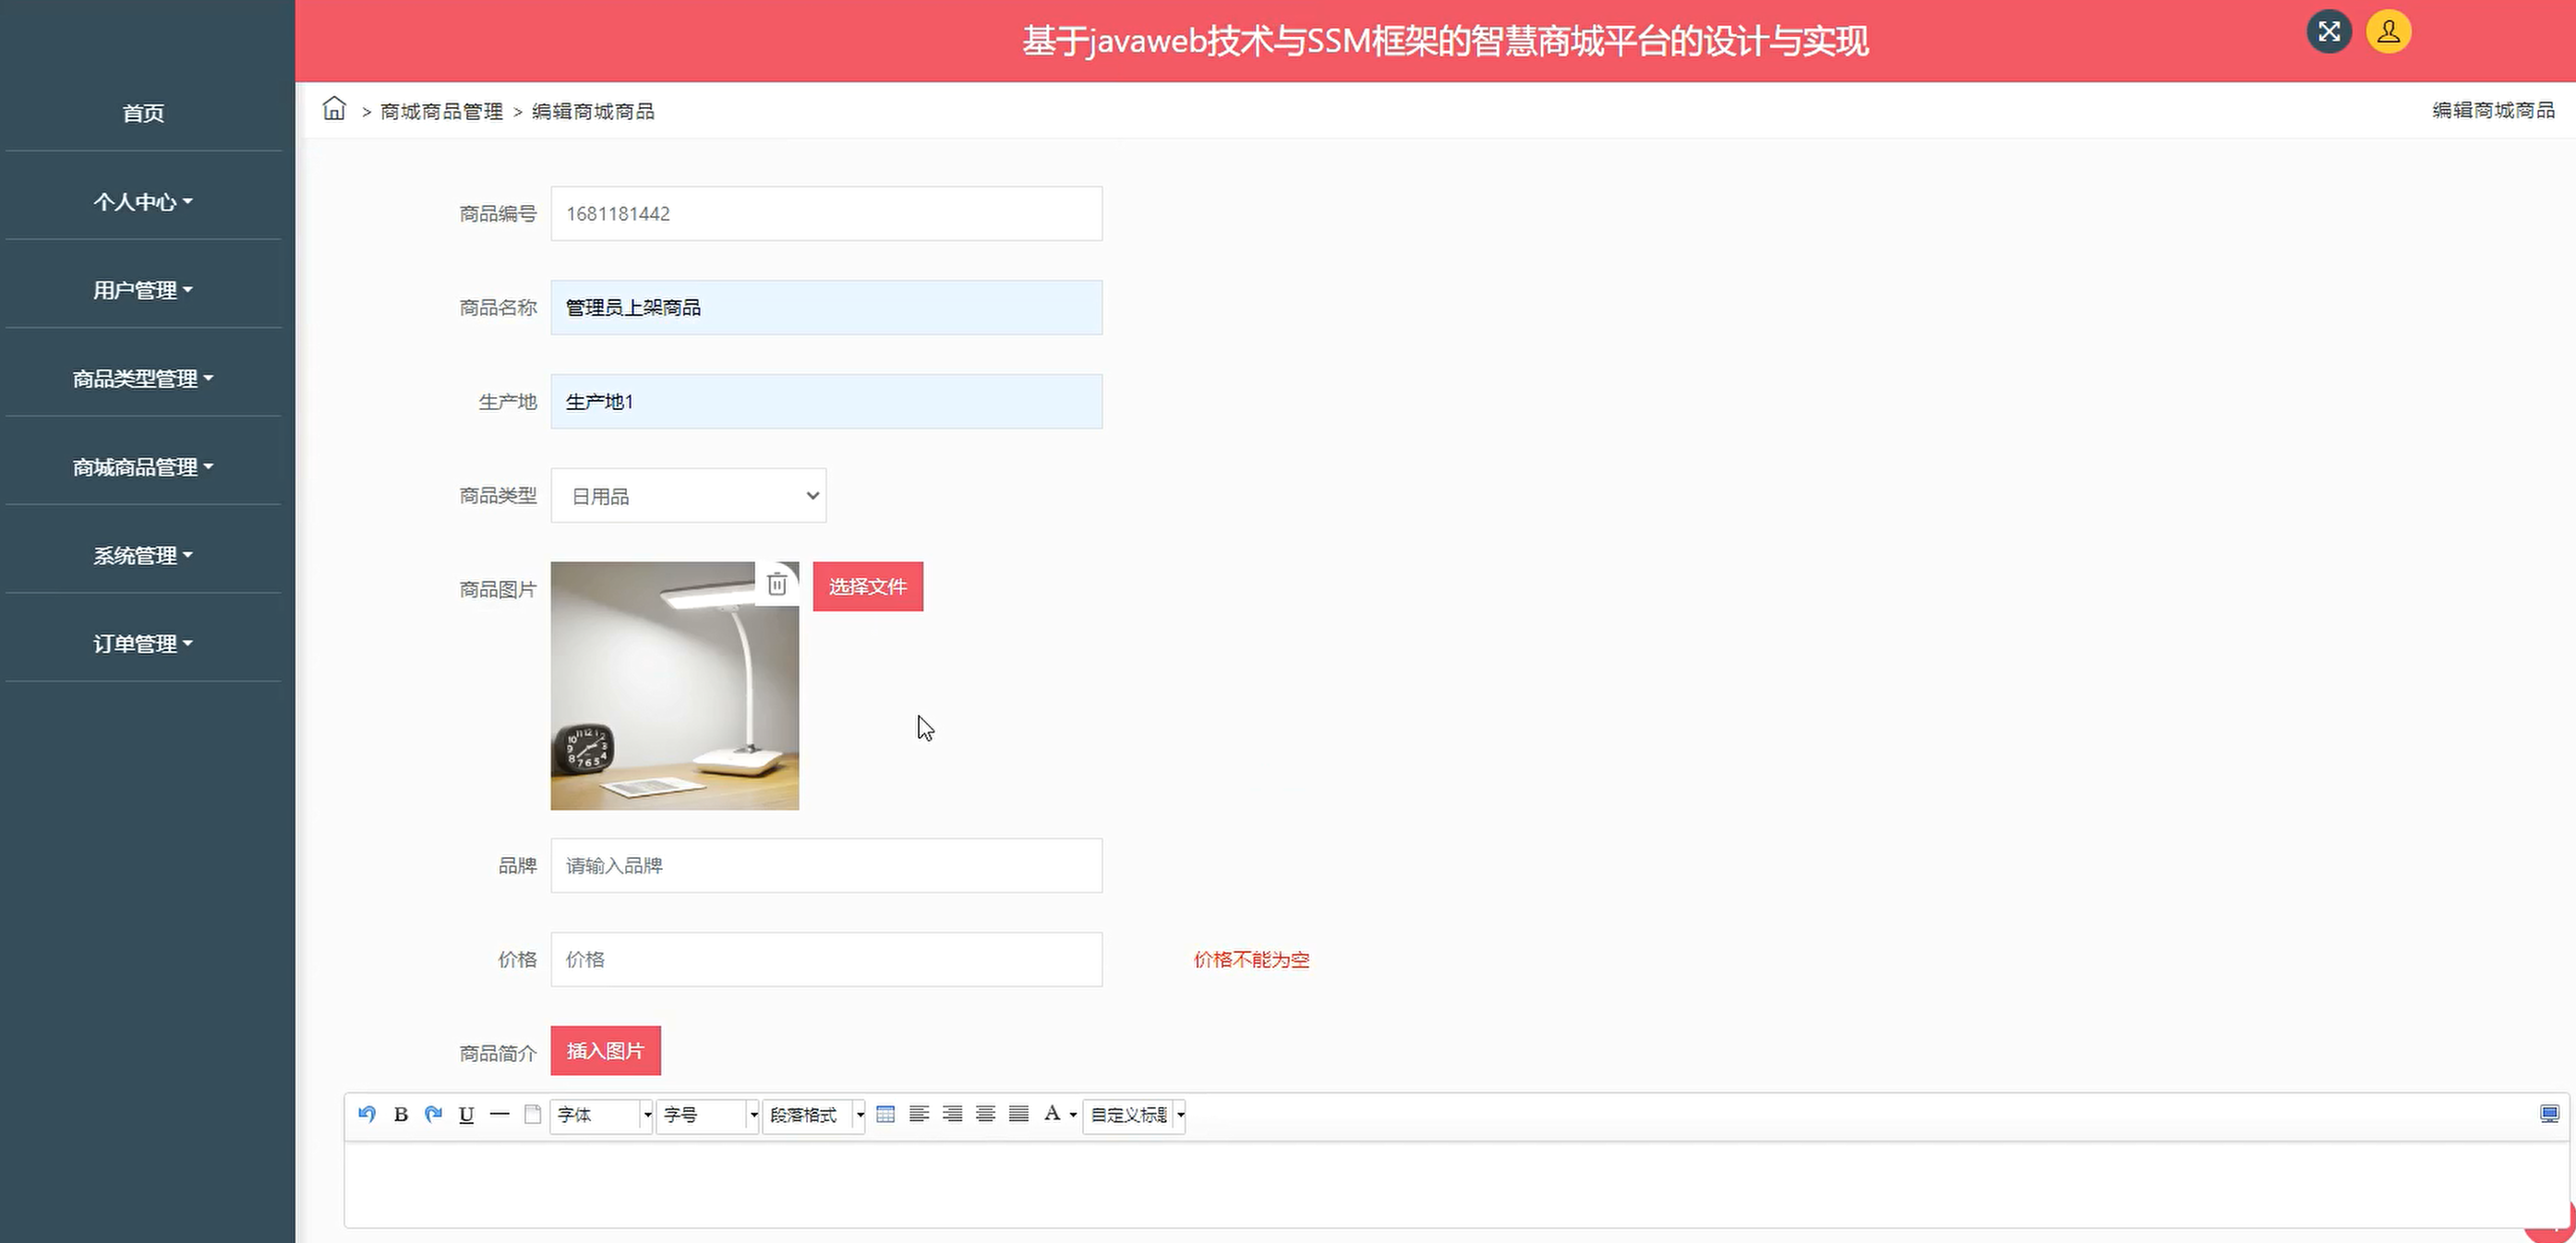Insert a table via toolbar icon
The image size is (2576, 1243).
tap(885, 1114)
